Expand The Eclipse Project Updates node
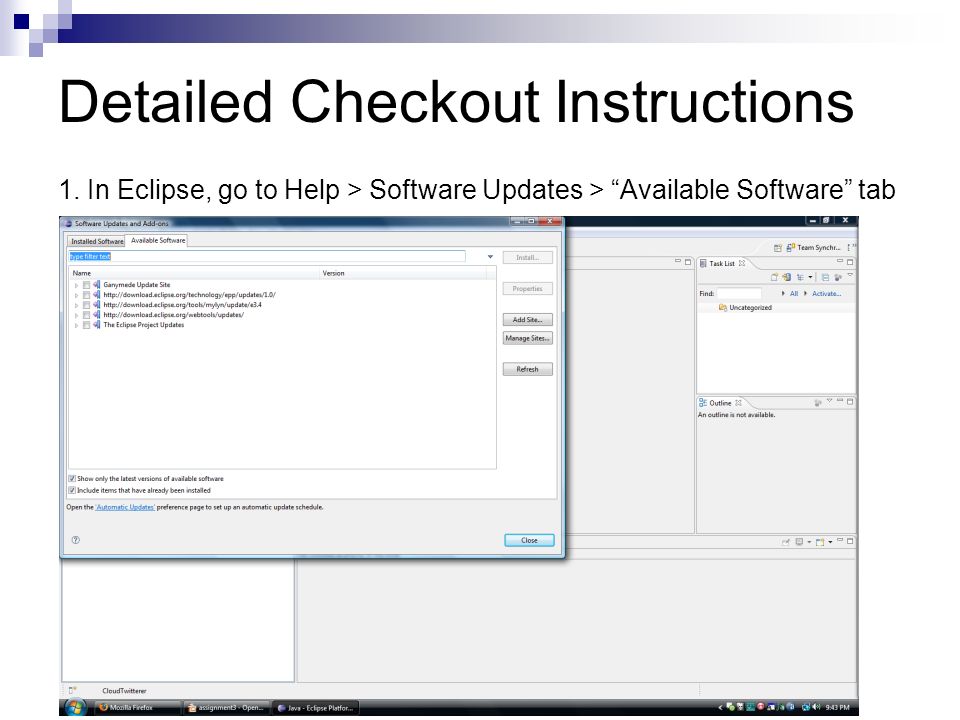The image size is (960, 720). coord(77,325)
